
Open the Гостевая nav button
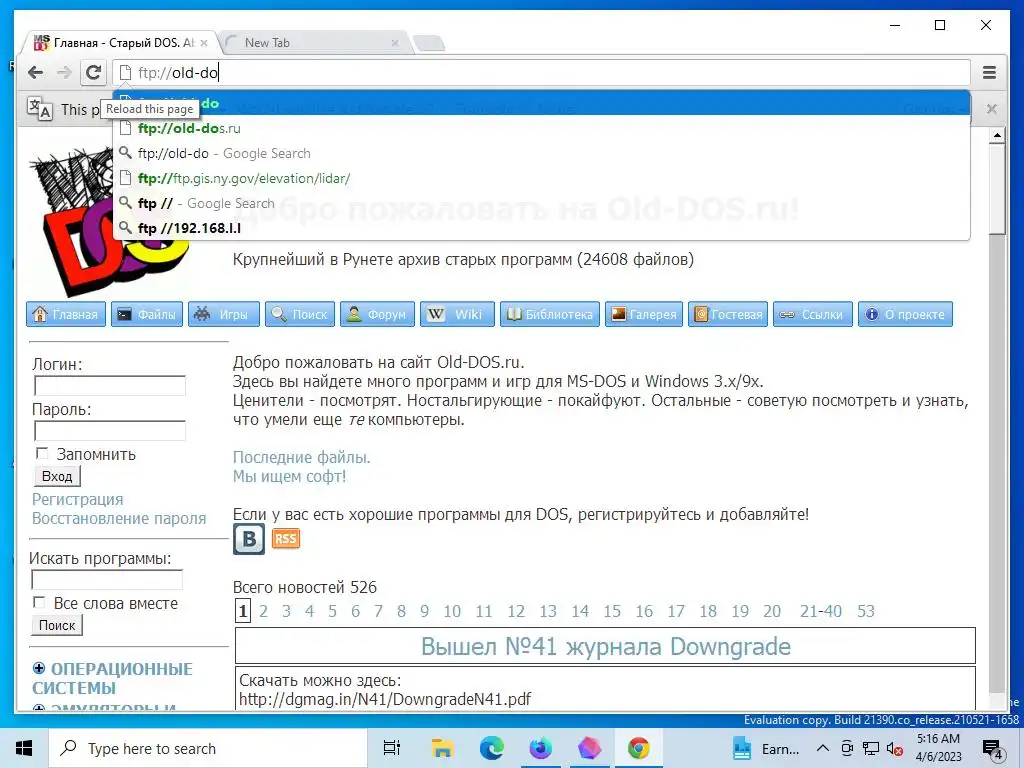click(x=728, y=314)
